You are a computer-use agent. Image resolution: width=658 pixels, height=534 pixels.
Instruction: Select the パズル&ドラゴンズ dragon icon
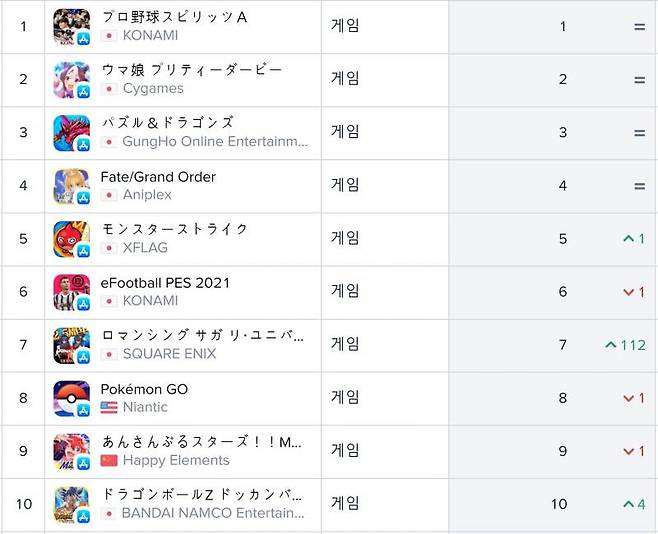pos(71,132)
